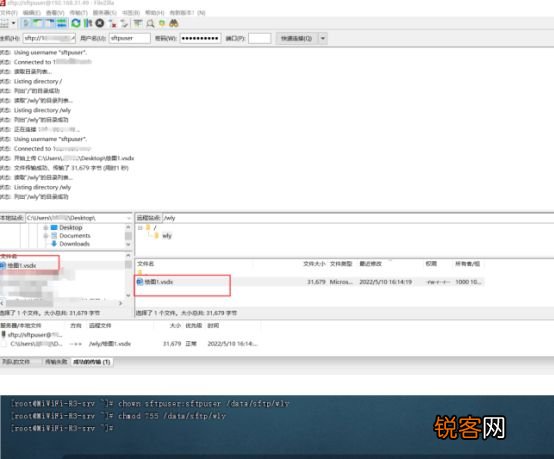Image resolution: width=554 pixels, height=459 pixels.
Task: Disconnect from the current server
Action: pyautogui.click(x=113, y=23)
